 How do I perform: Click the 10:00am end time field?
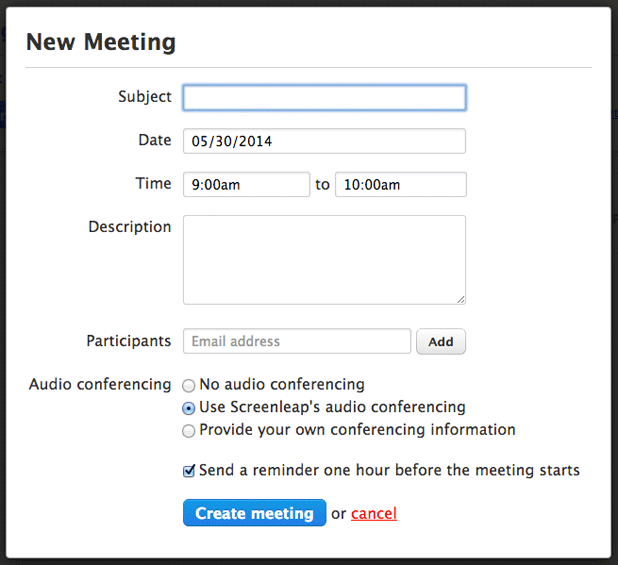click(400, 185)
